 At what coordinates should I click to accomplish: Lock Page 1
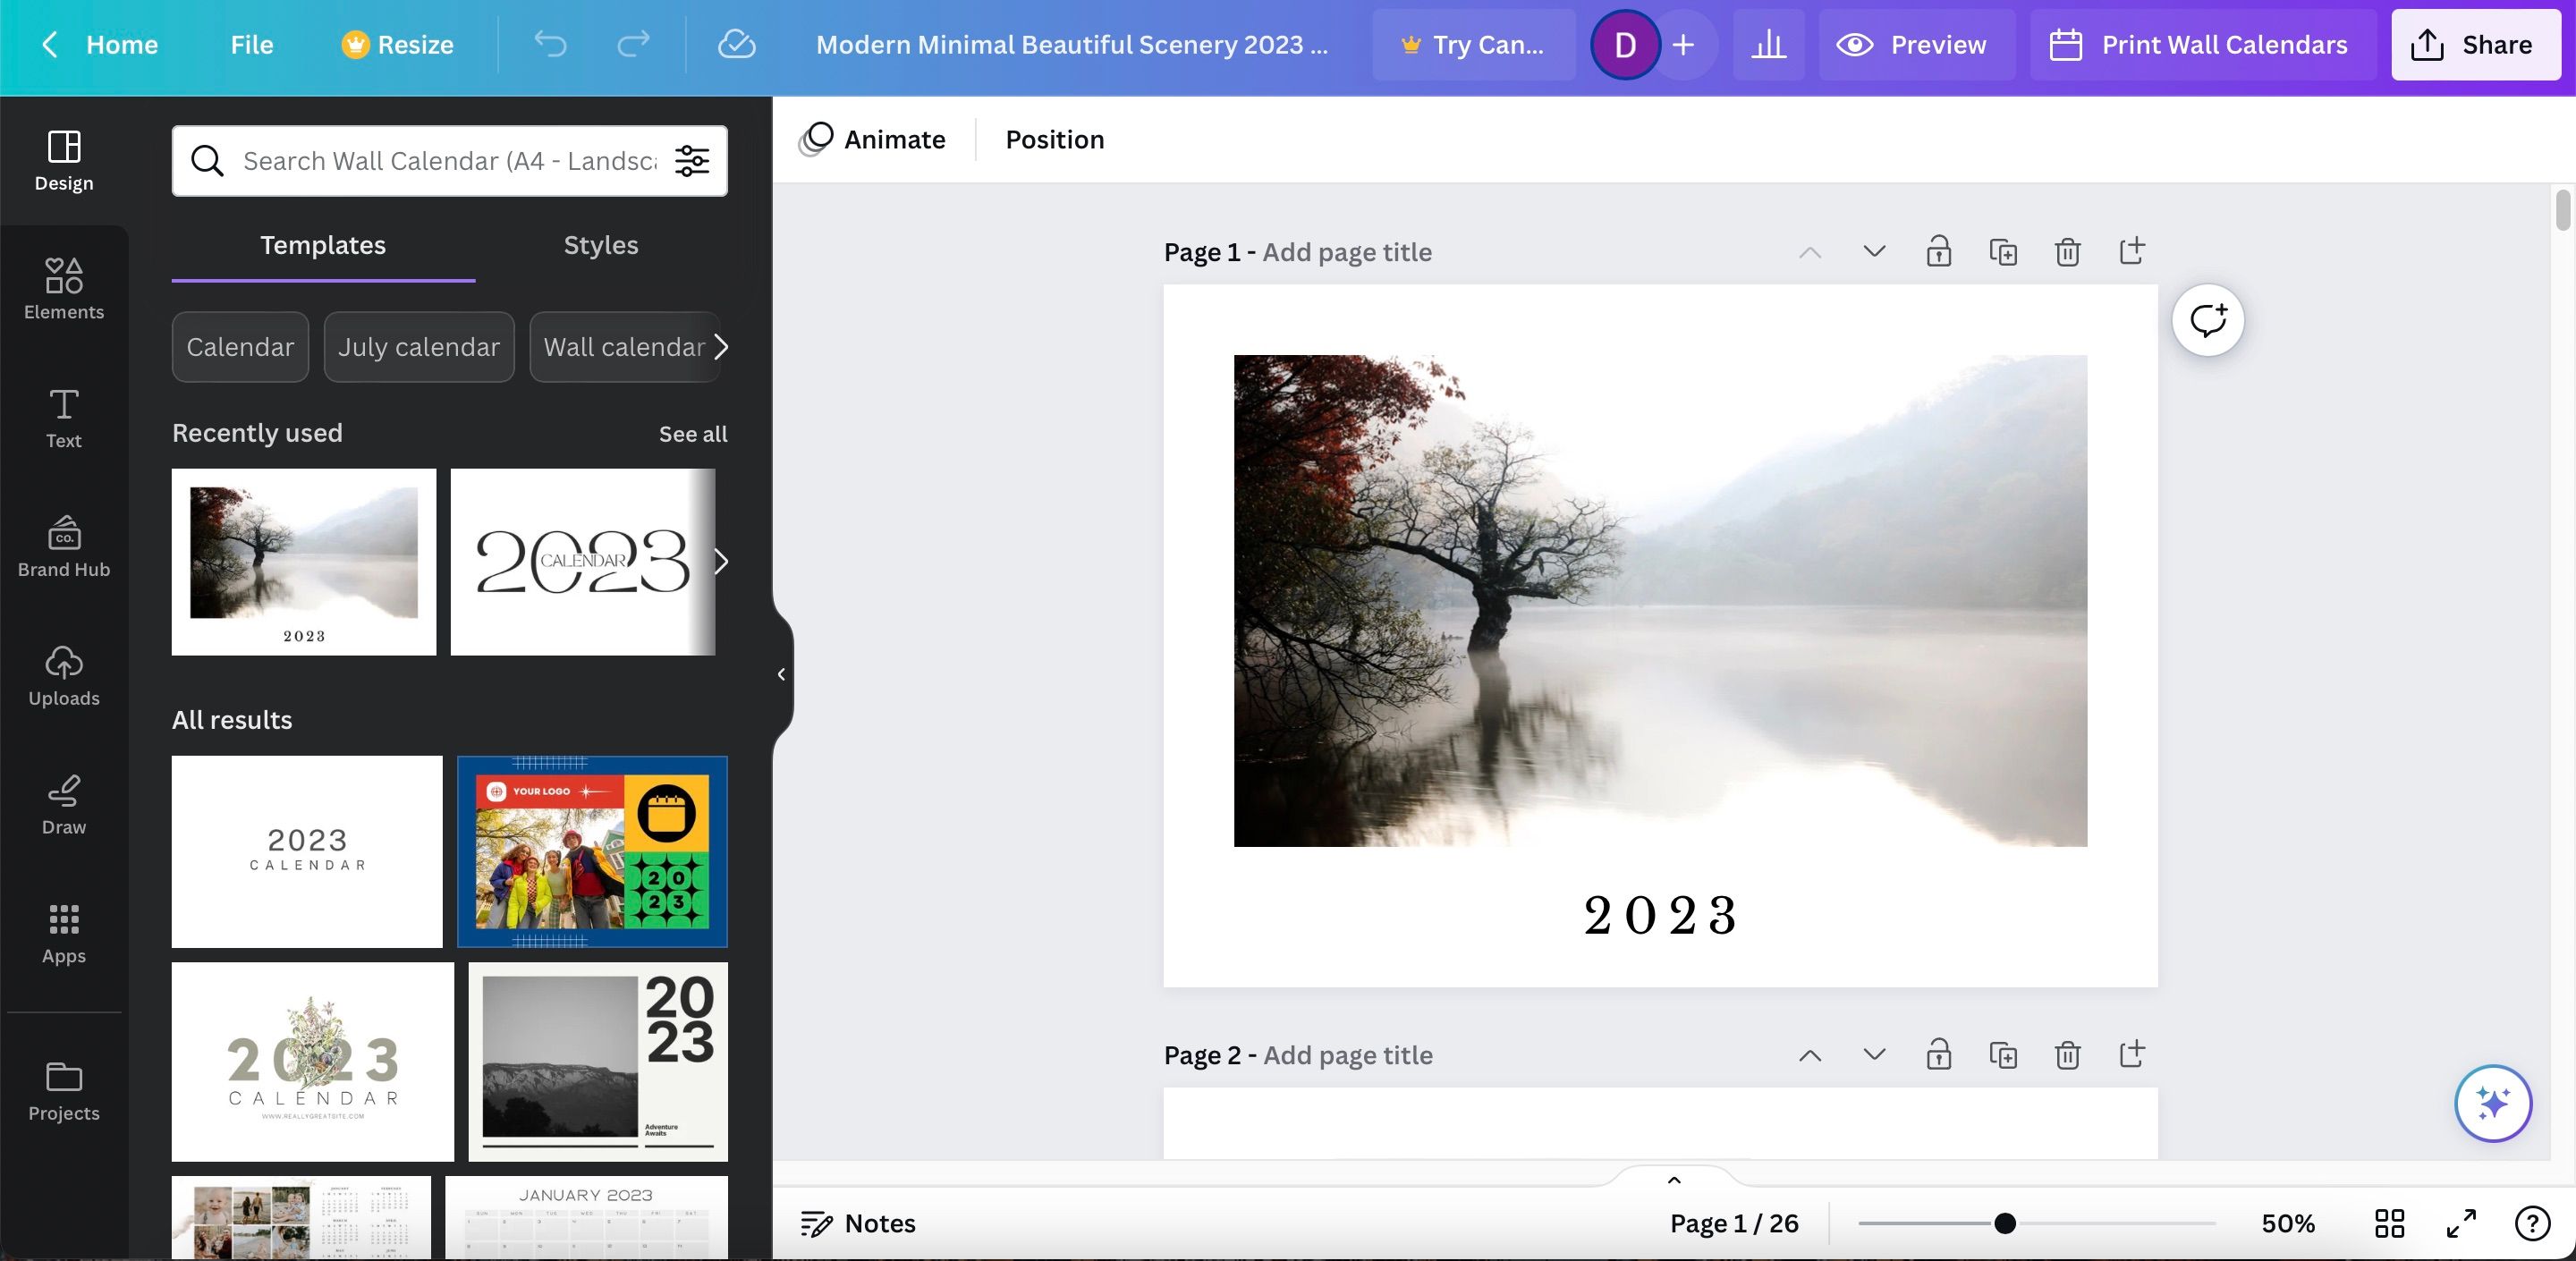pos(1938,251)
